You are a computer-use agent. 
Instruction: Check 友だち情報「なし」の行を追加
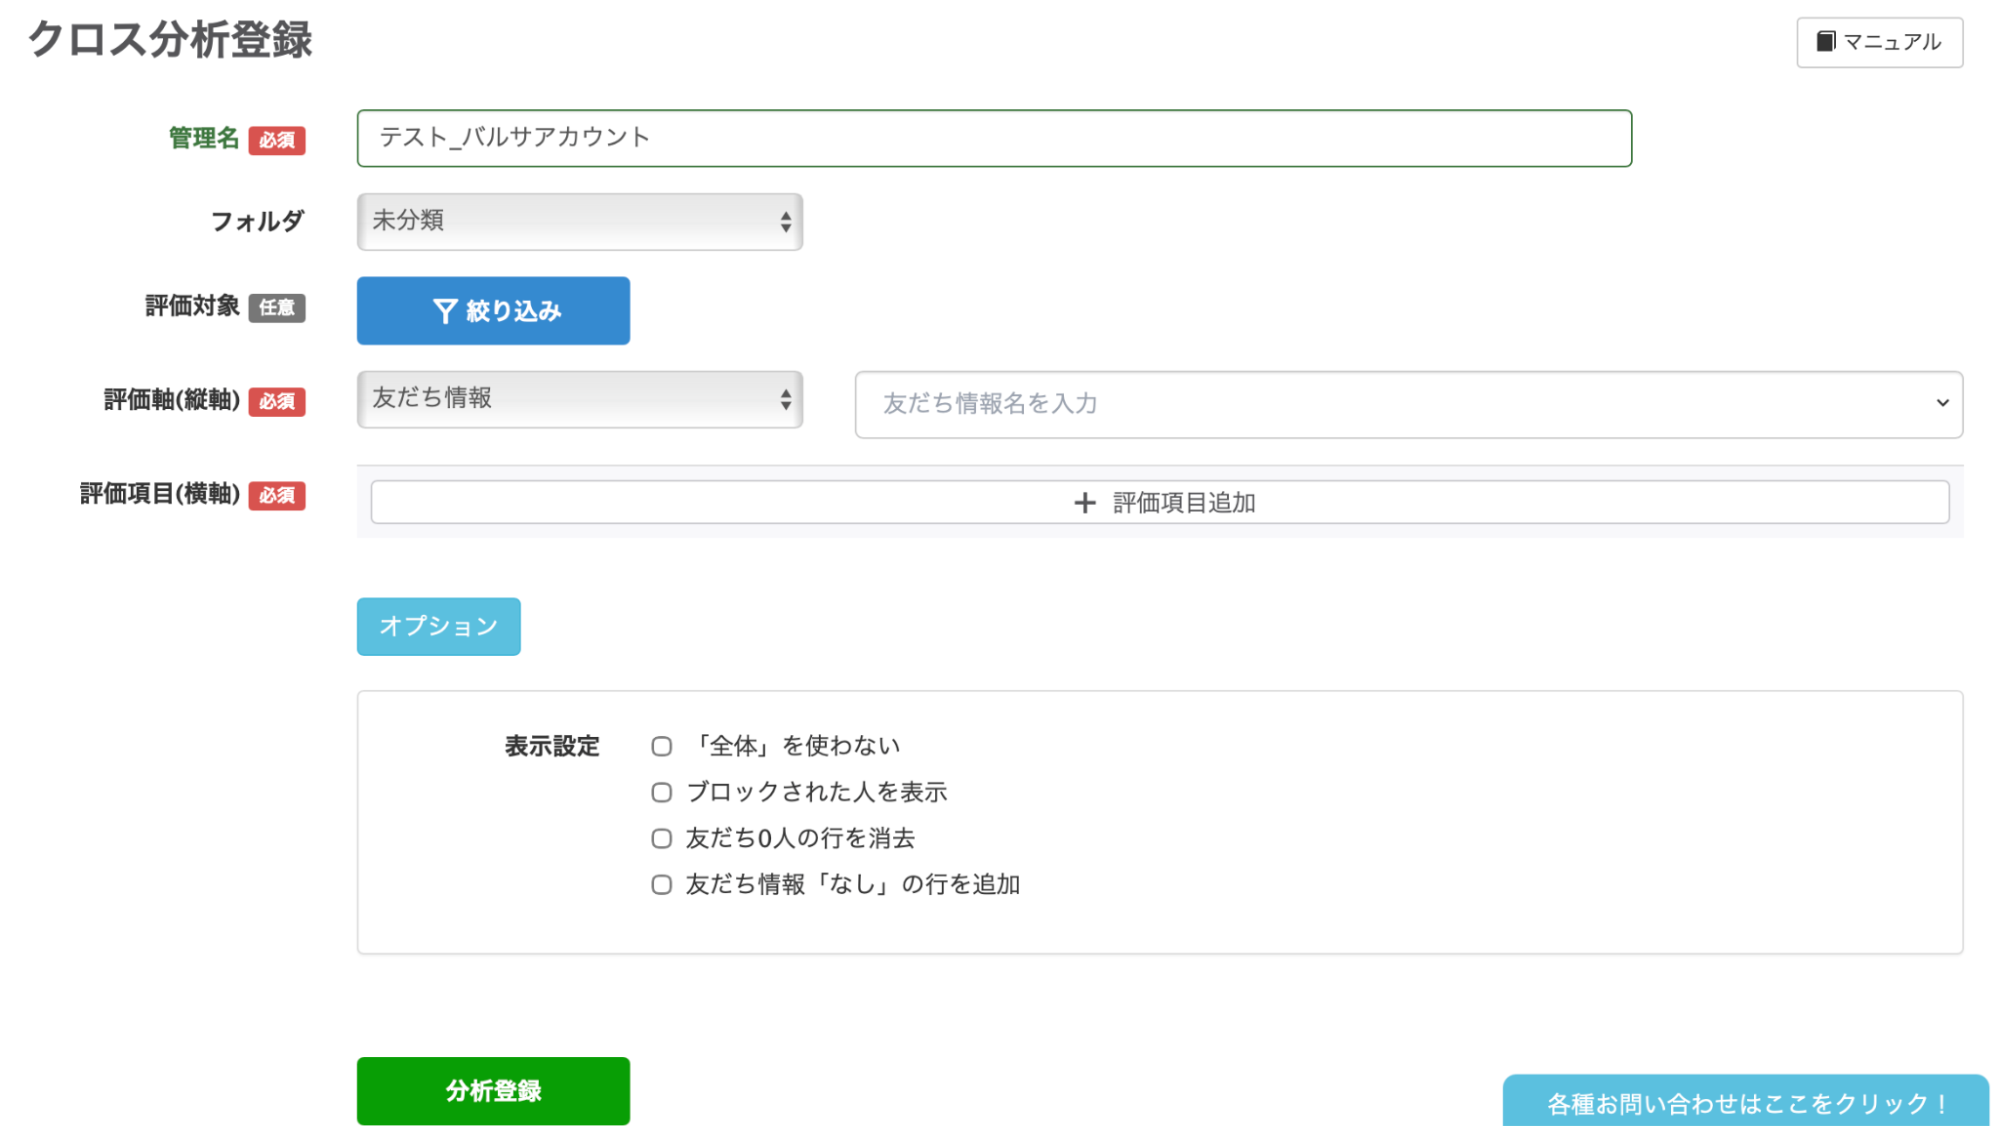pos(661,884)
